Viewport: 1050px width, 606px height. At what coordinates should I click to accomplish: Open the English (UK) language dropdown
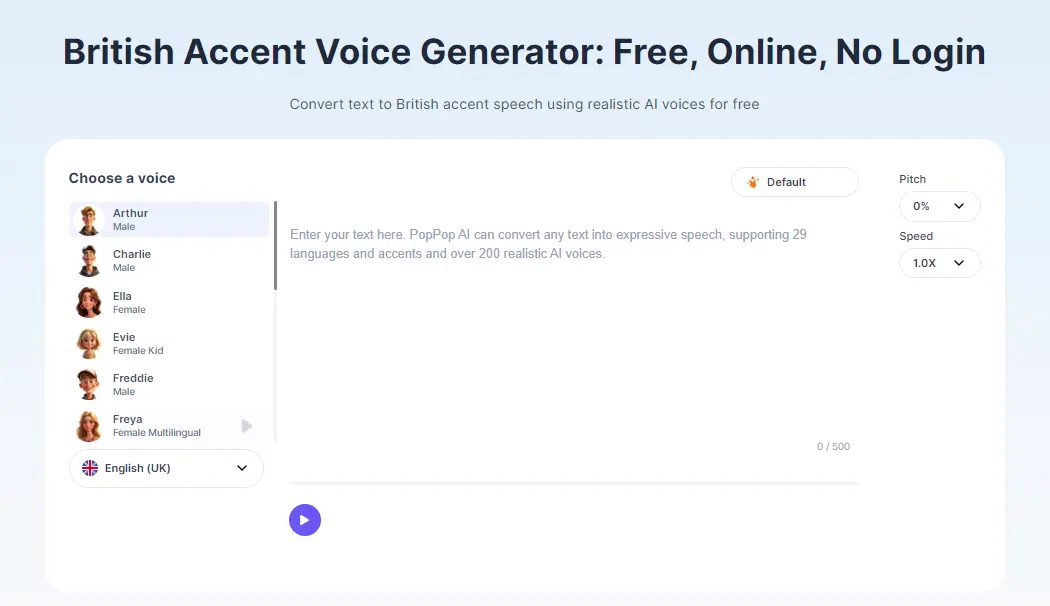pos(166,468)
